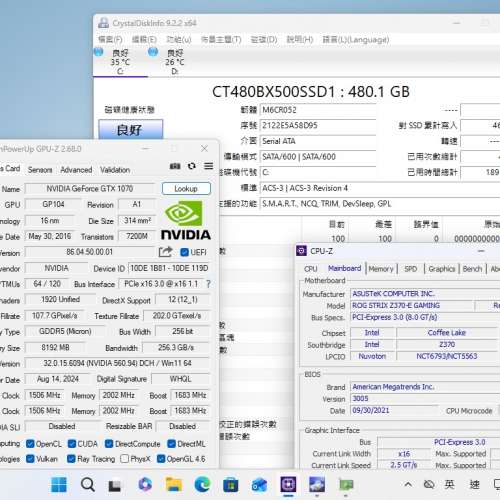Image resolution: width=500 pixels, height=500 pixels.
Task: Click CT480BX500SSD1 drive title
Action: [311, 92]
